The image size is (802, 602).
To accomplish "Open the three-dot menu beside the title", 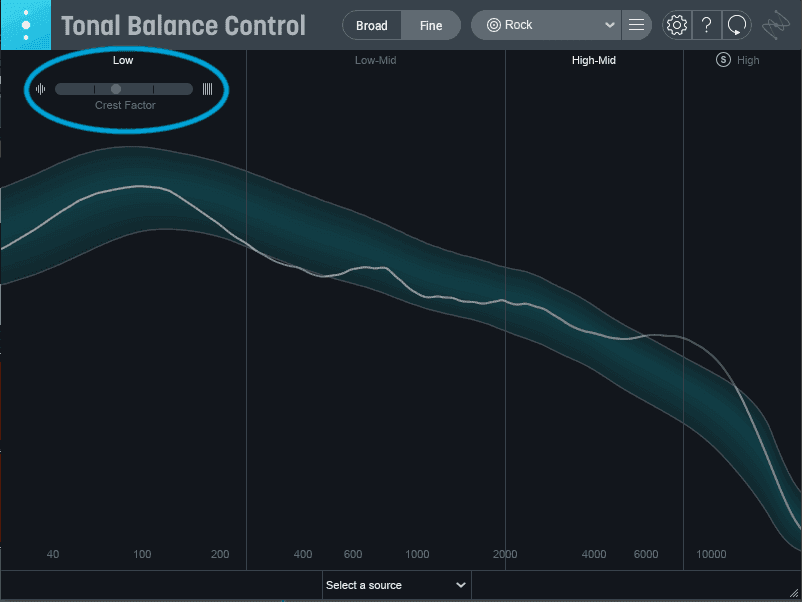I will (26, 25).
